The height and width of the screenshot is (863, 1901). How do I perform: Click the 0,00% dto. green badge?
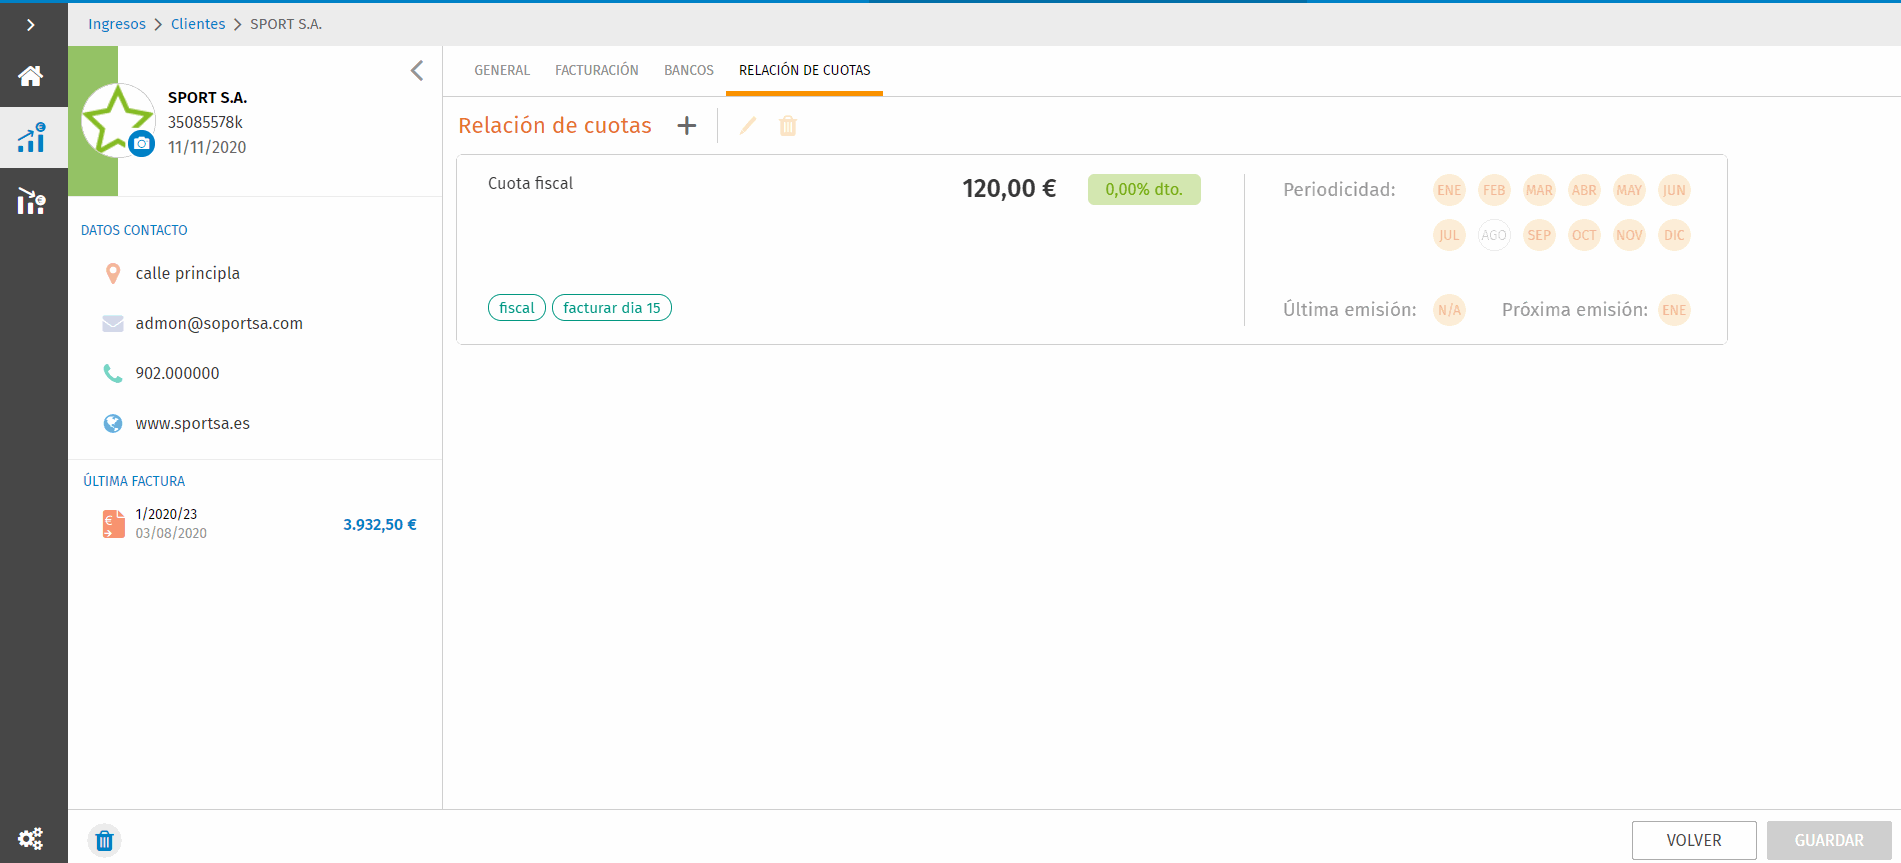(x=1144, y=189)
